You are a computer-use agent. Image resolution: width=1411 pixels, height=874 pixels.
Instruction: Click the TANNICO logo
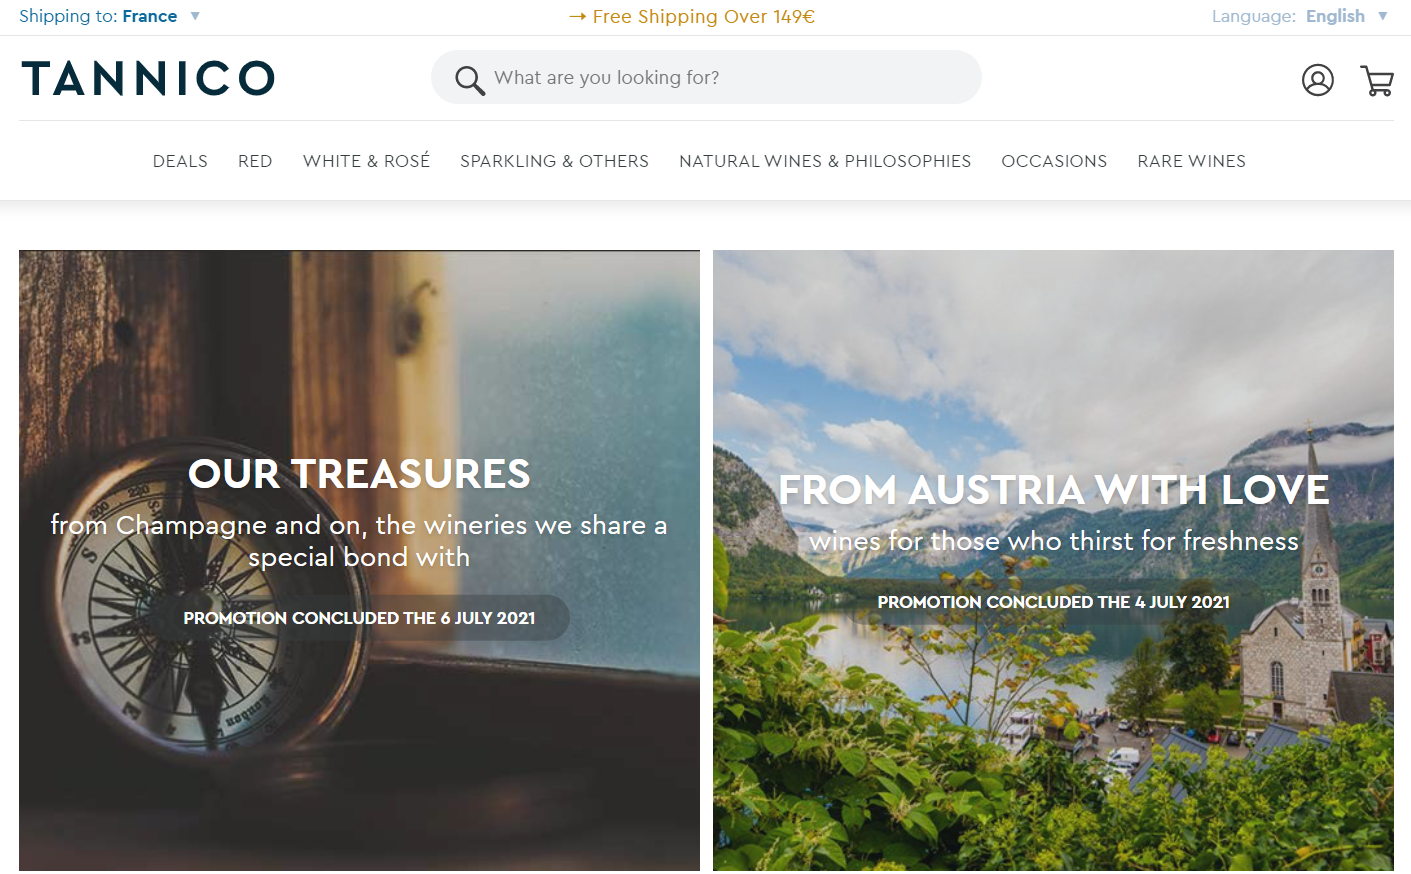[148, 79]
